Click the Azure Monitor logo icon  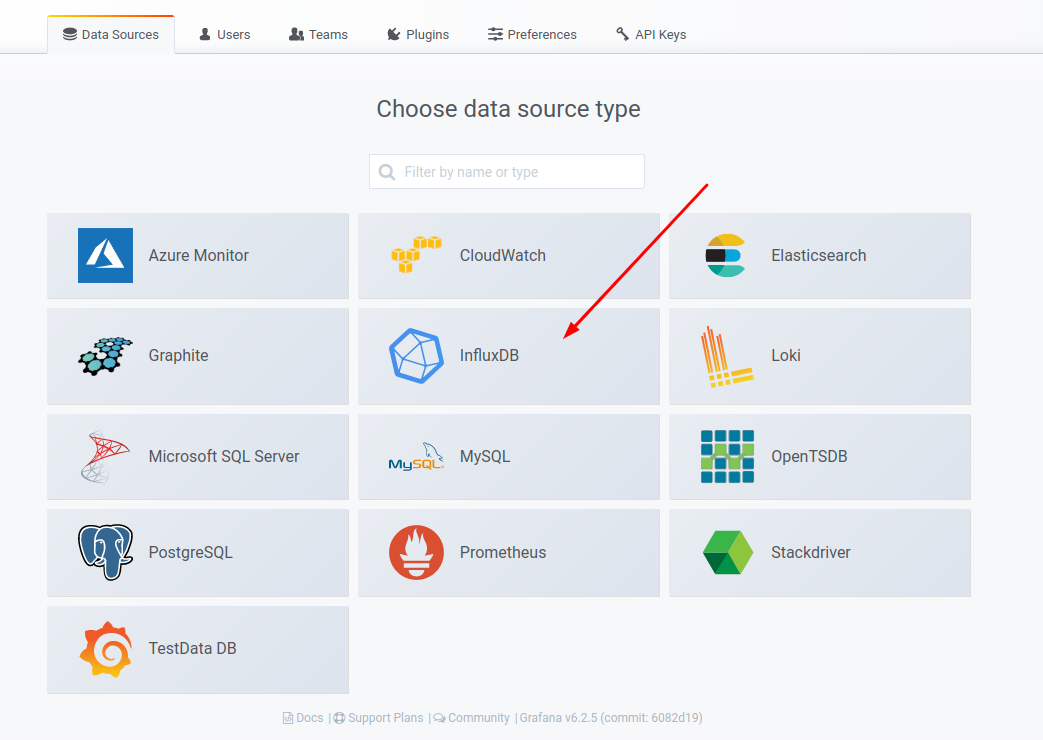pyautogui.click(x=105, y=256)
